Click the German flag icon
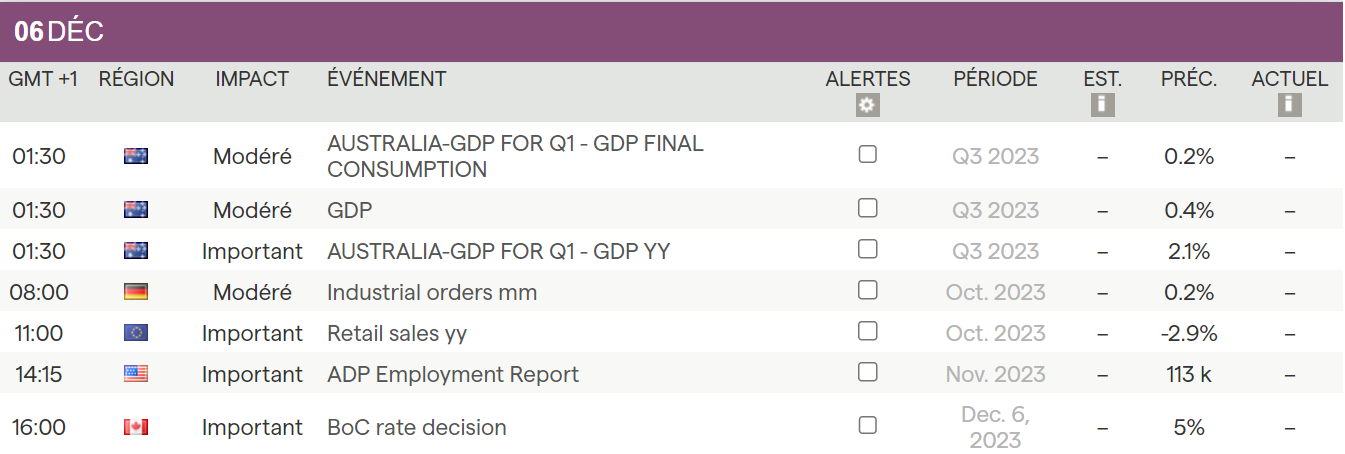 click(136, 292)
